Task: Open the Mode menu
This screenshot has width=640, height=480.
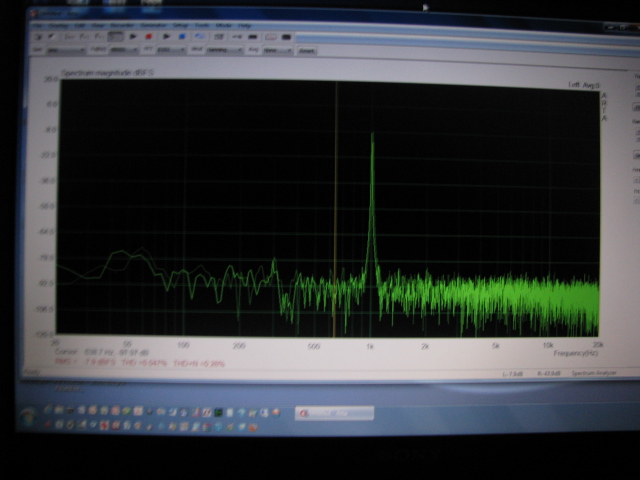Action: click(x=223, y=25)
